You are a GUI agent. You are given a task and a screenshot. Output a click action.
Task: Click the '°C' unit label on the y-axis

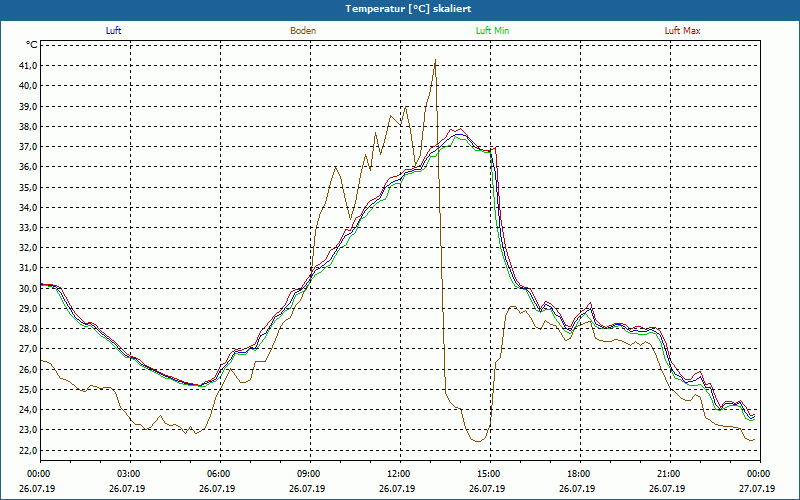click(31, 45)
